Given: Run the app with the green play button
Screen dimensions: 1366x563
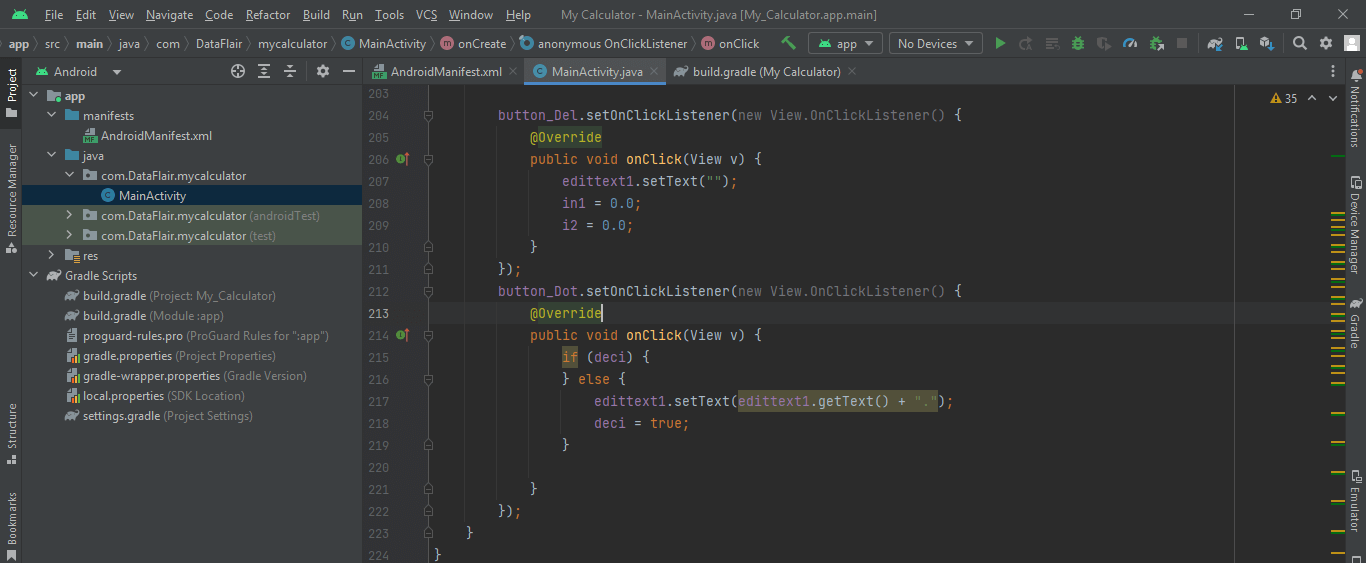Looking at the screenshot, I should (1000, 43).
